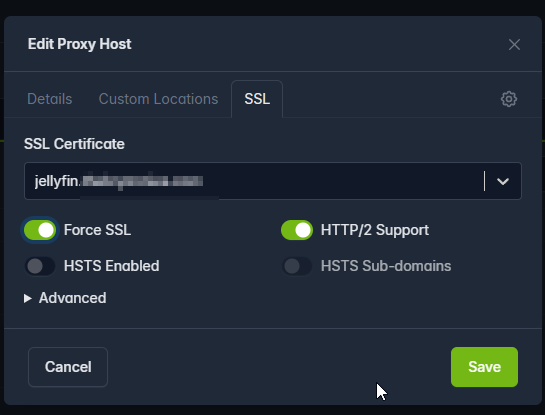Click the 'HSTS Sub-domains' text label
The width and height of the screenshot is (545, 415).
tap(386, 266)
